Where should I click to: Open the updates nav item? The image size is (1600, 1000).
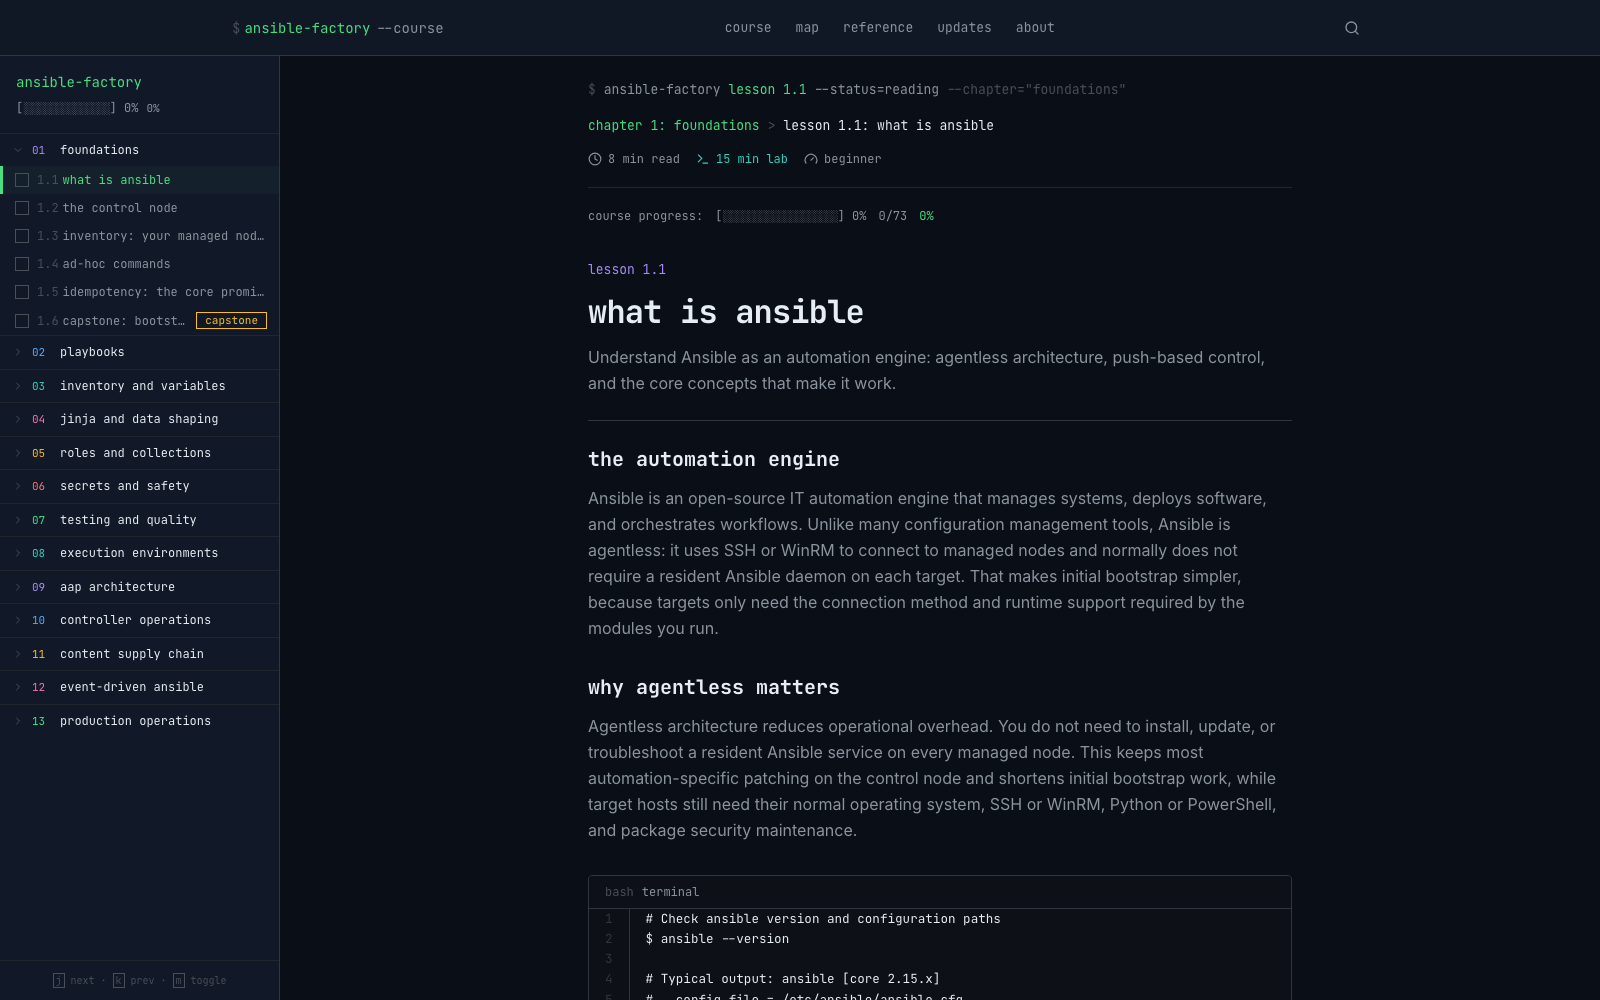tap(964, 28)
